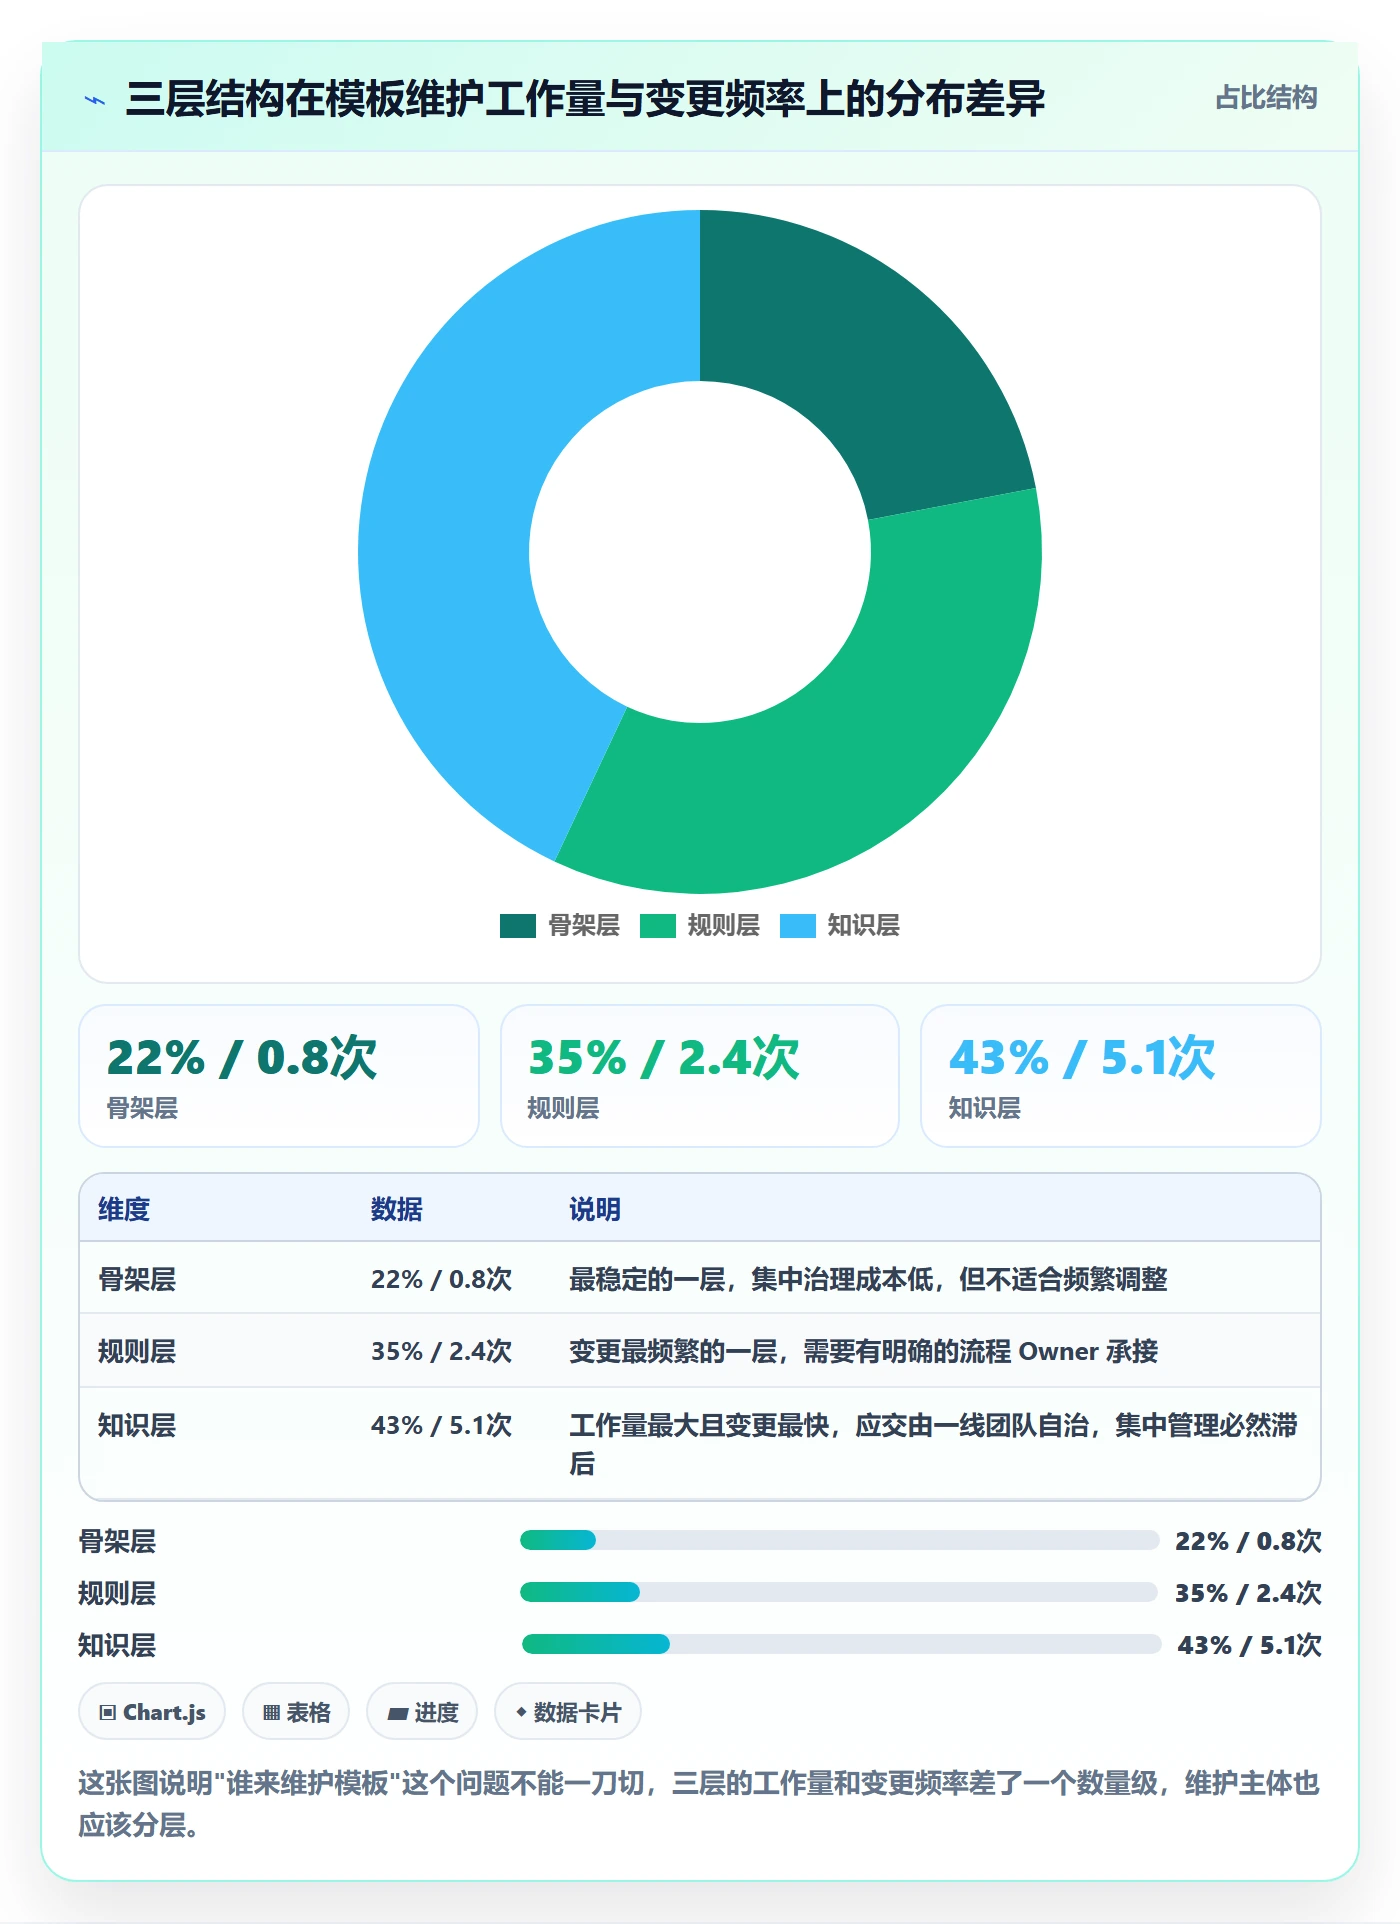The width and height of the screenshot is (1400, 1924).
Task: Click the chart title 三层结构在模板维护工作量
Action: pyautogui.click(x=585, y=98)
